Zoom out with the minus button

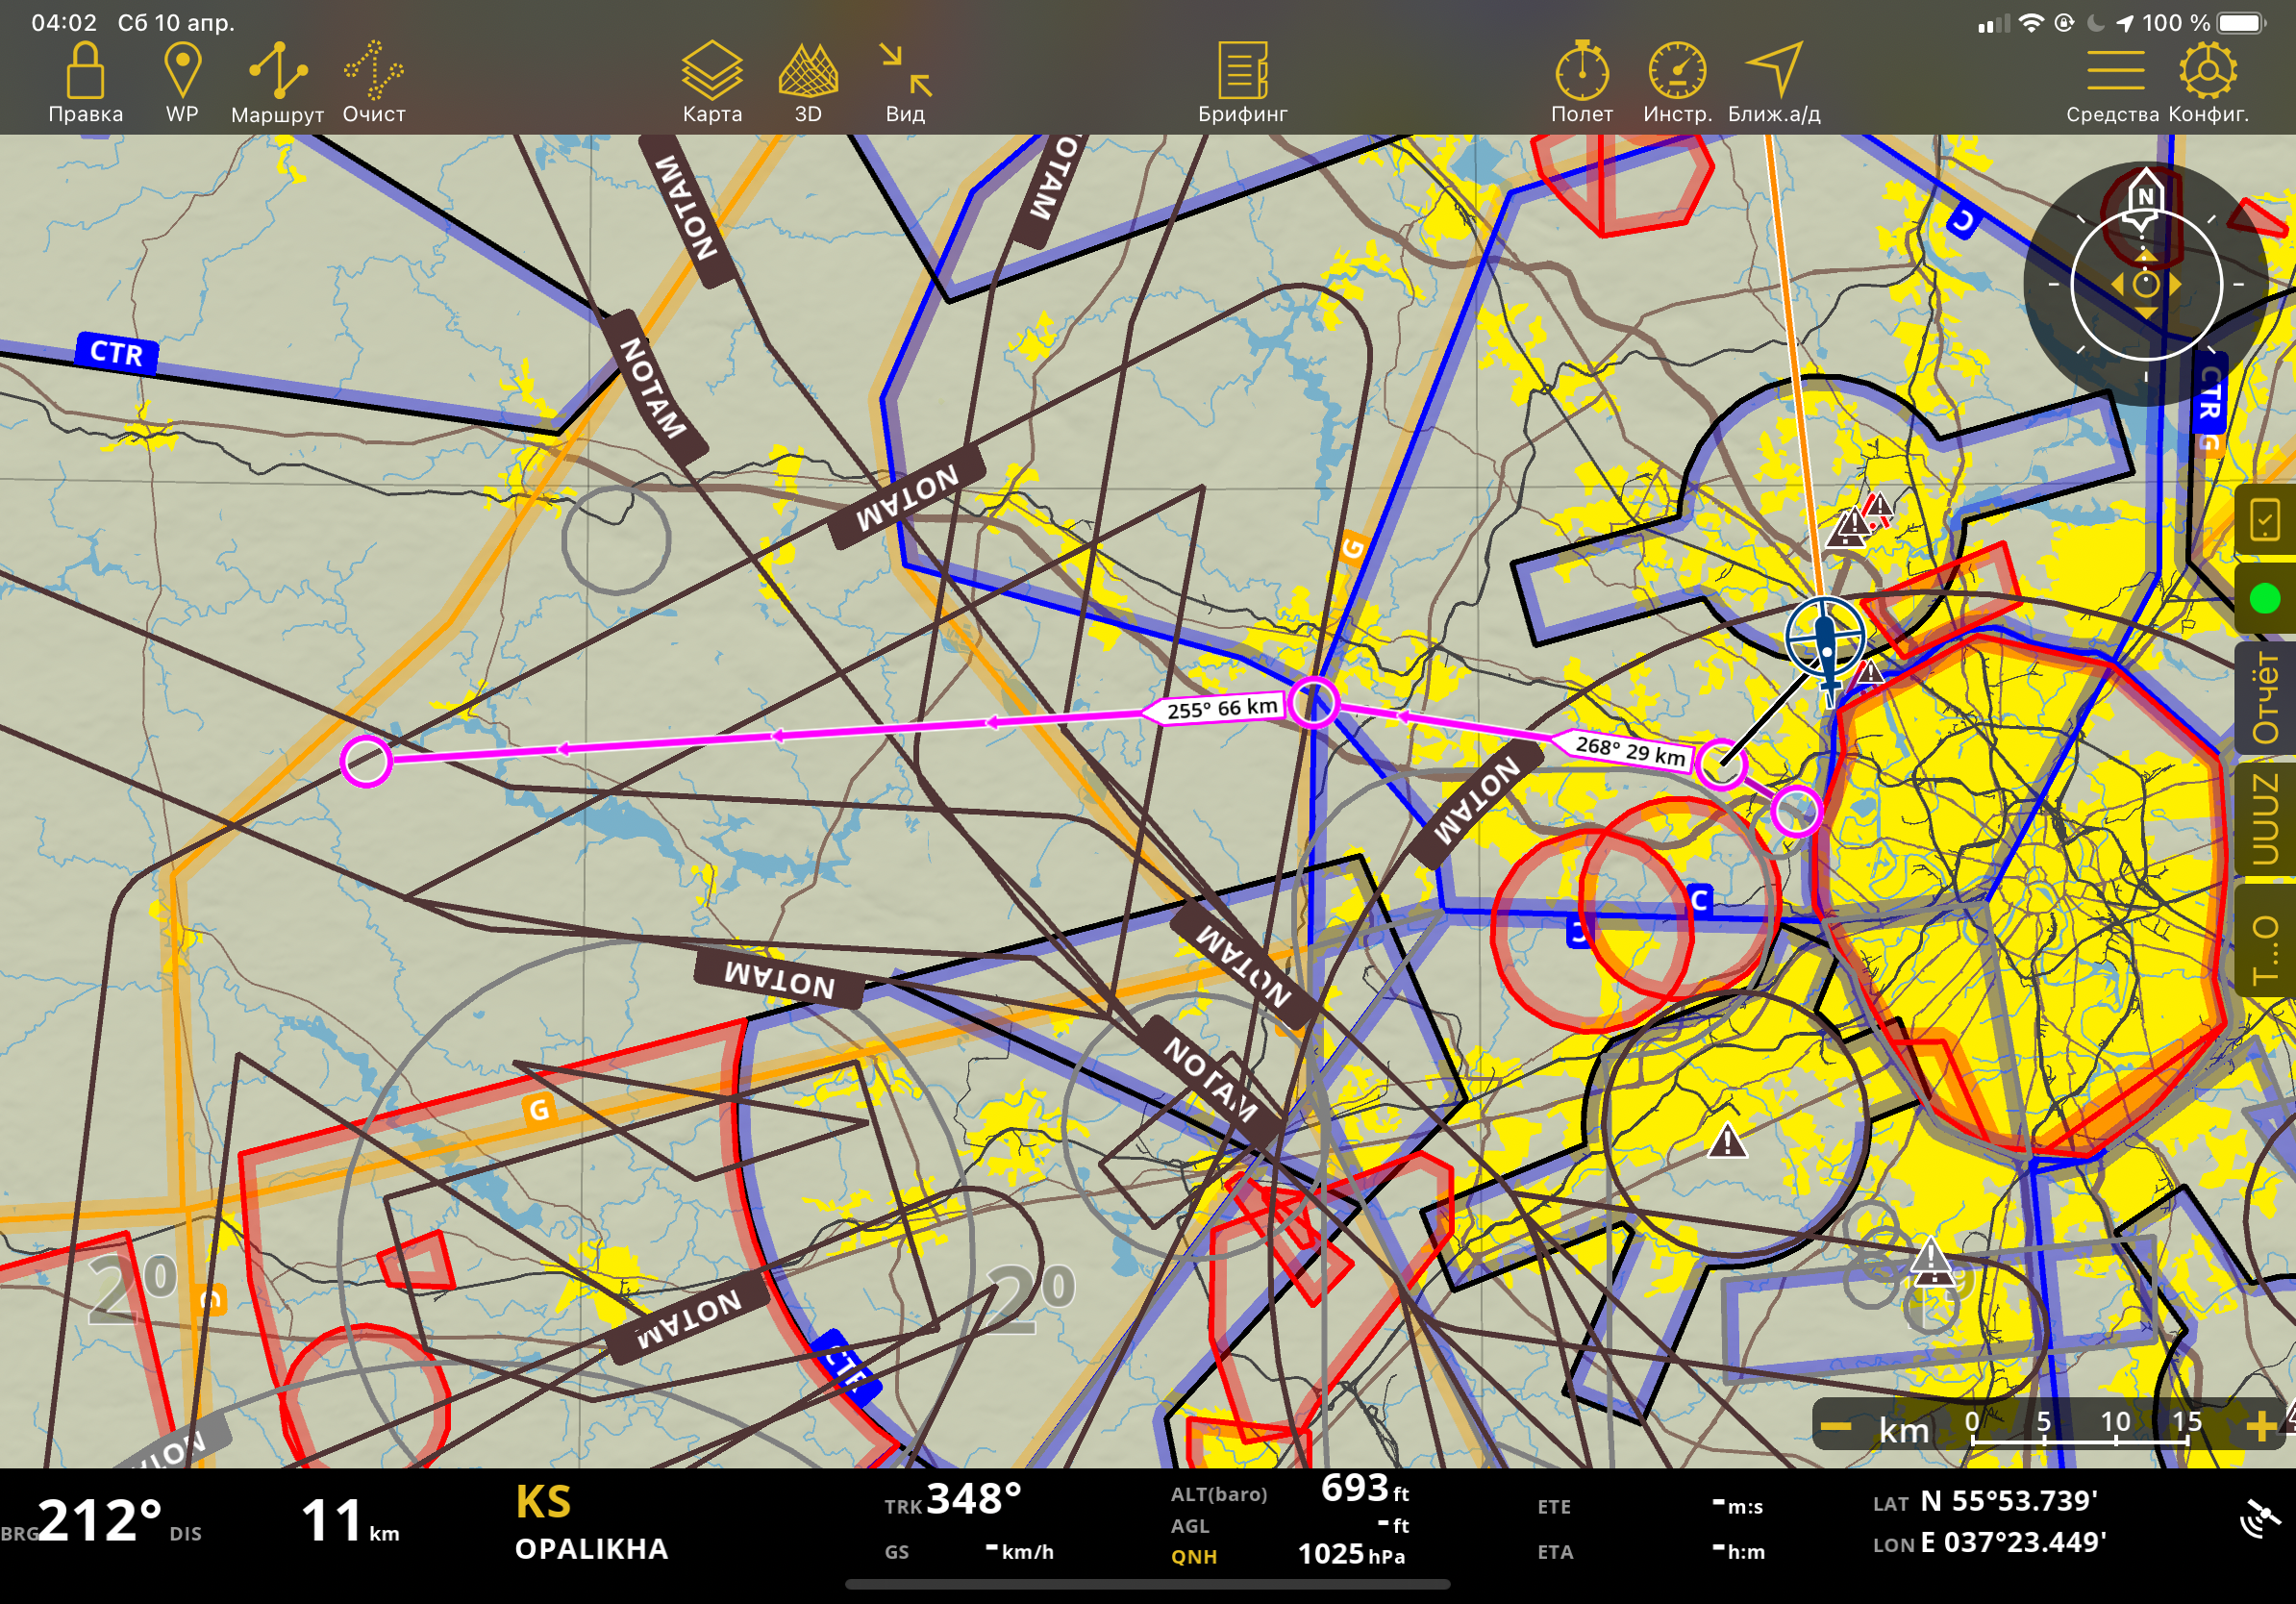[x=1835, y=1427]
